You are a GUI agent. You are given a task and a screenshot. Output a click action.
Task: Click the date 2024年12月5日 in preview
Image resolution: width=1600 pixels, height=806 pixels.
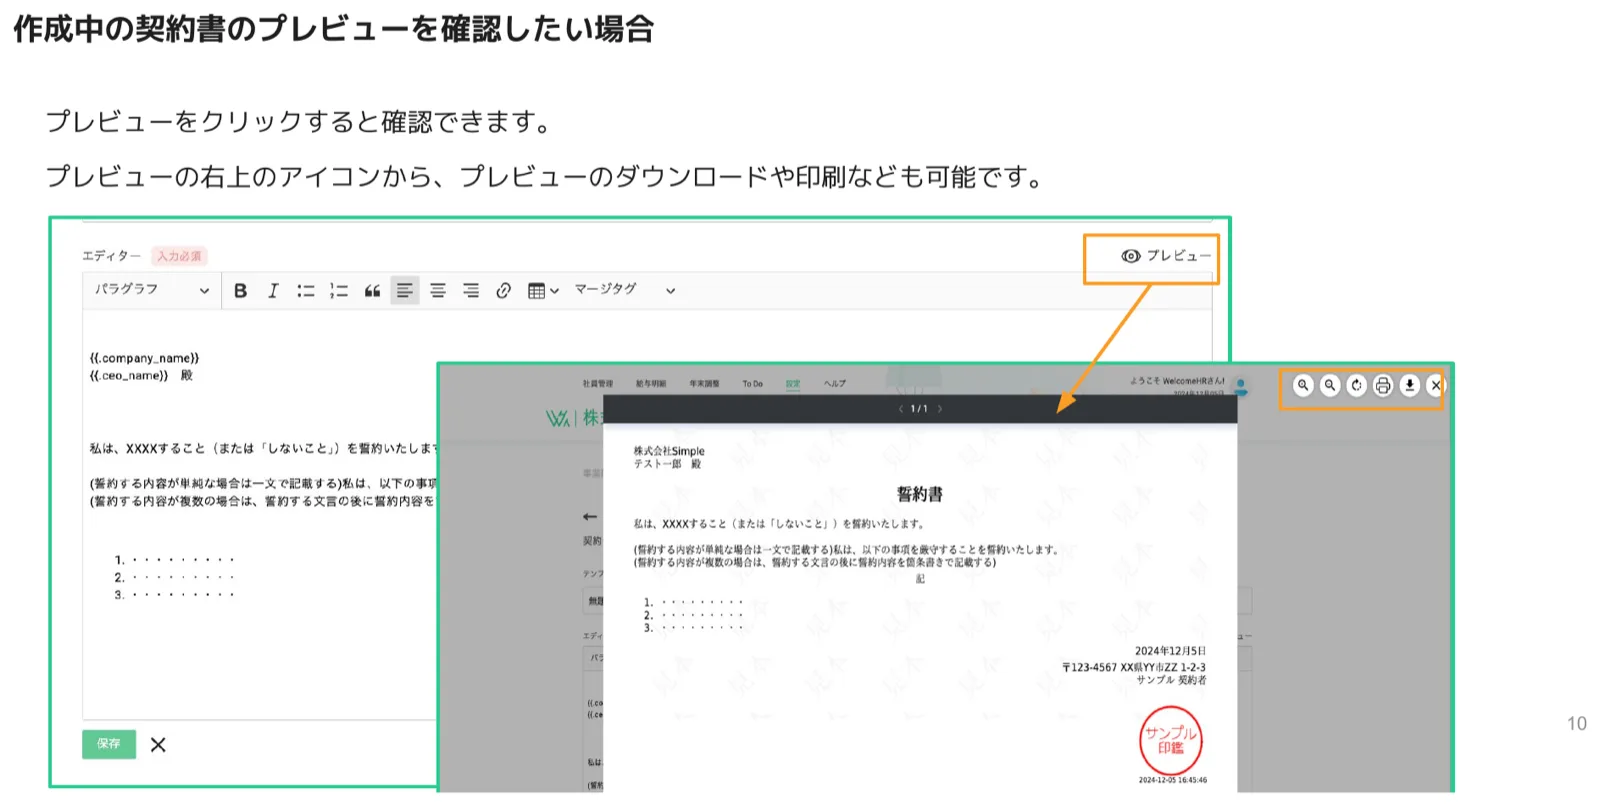click(x=1170, y=651)
